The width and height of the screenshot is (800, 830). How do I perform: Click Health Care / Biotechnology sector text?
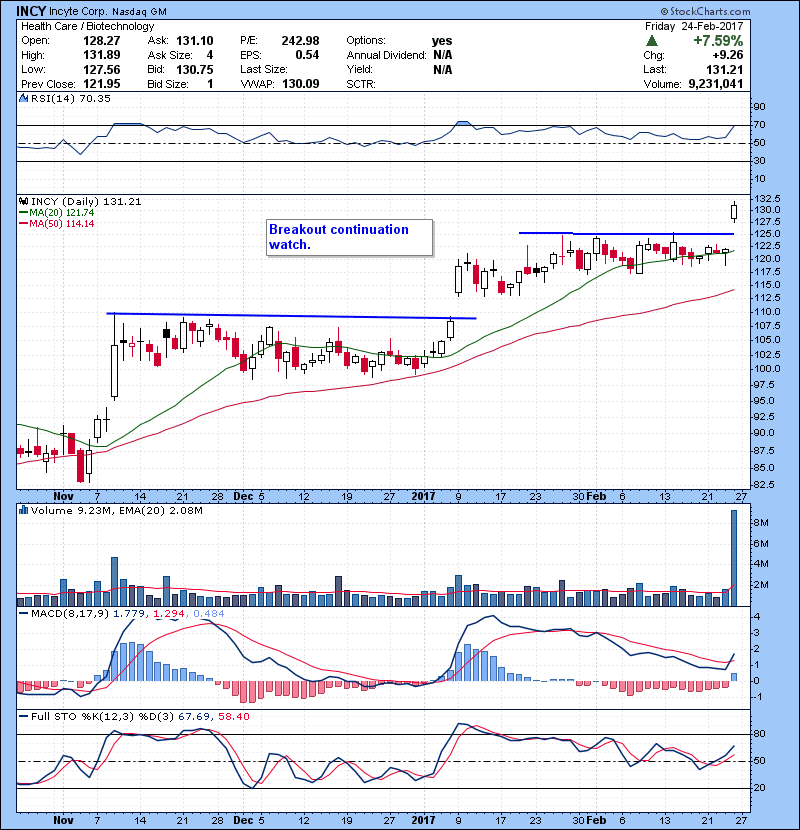(x=88, y=26)
